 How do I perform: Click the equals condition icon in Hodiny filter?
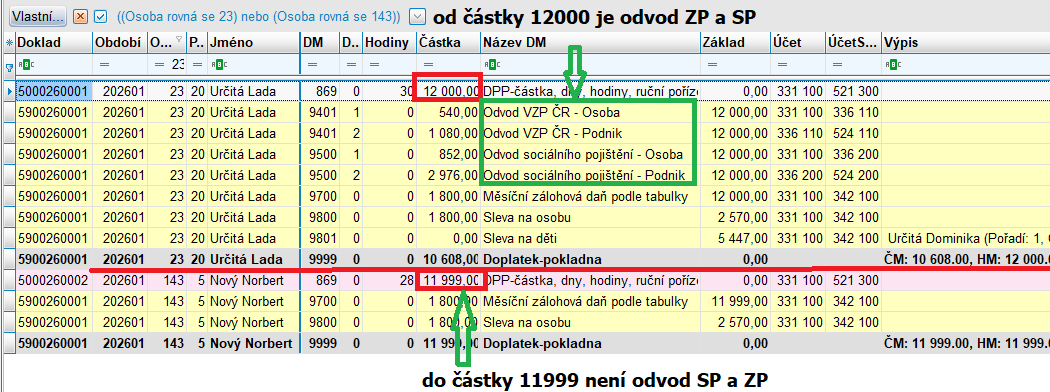(374, 65)
